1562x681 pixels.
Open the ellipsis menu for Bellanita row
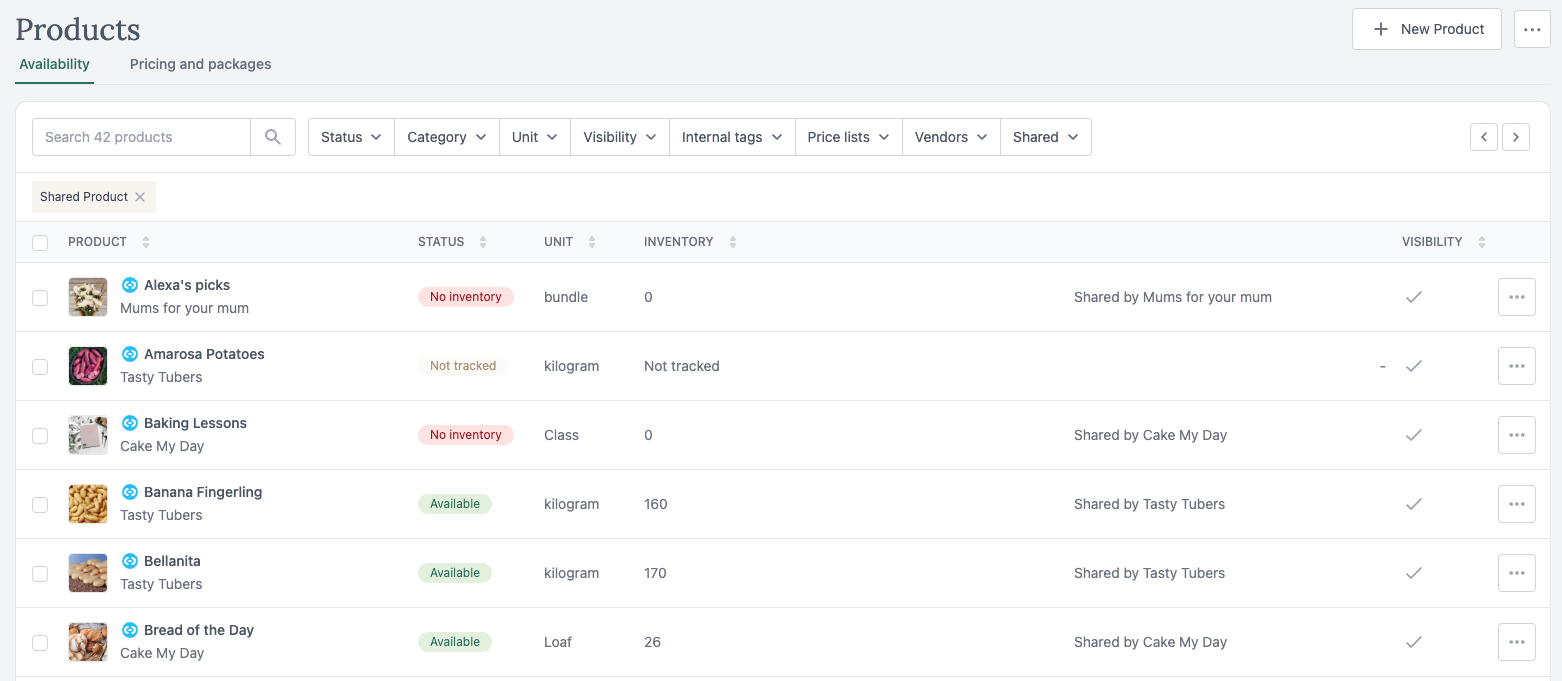tap(1516, 573)
